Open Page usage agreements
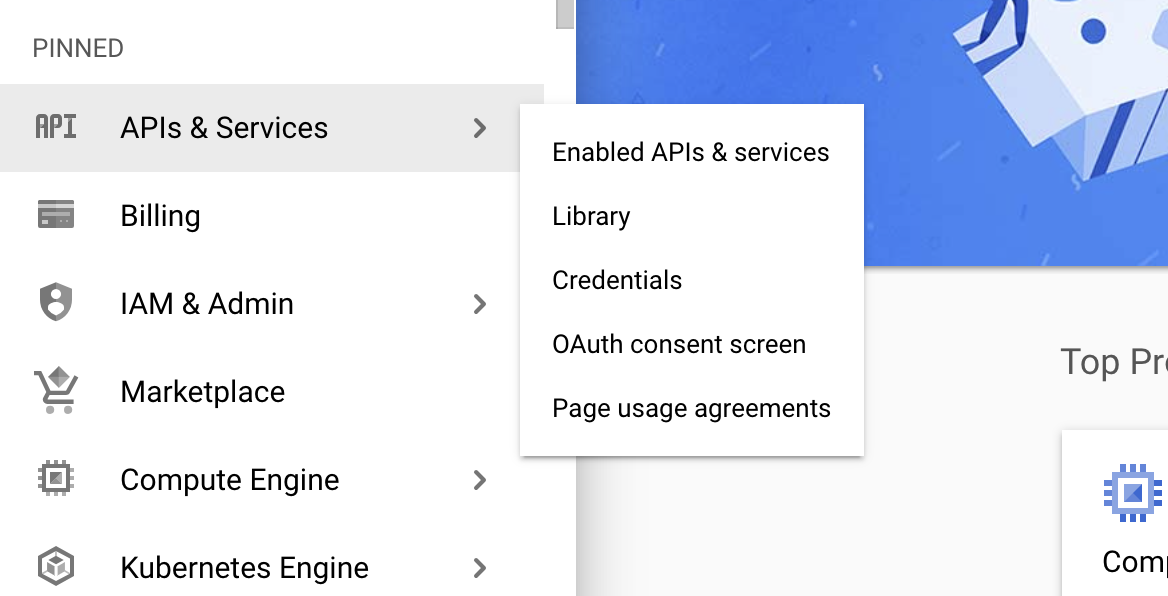 click(691, 408)
